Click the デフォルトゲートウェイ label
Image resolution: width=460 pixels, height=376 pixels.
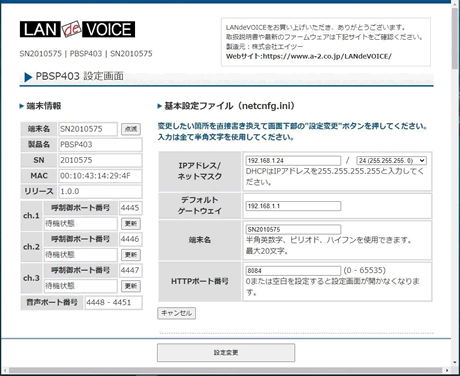200,205
